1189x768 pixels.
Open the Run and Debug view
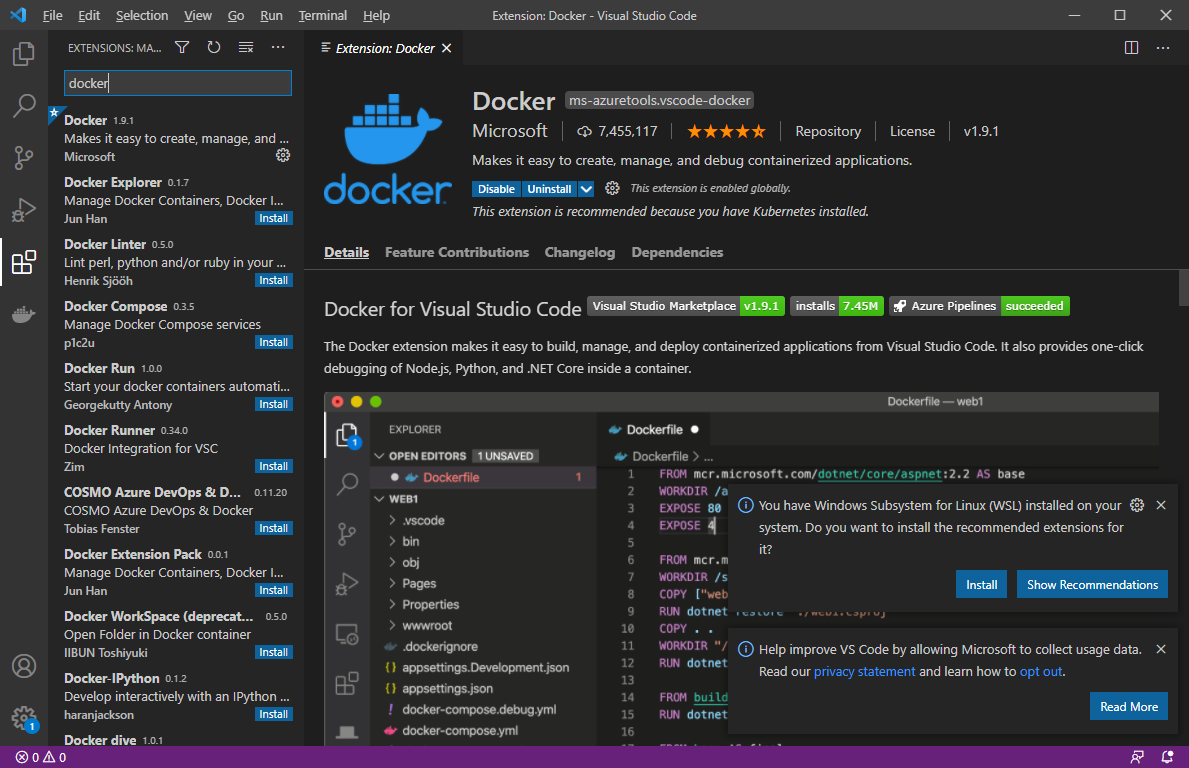(24, 209)
